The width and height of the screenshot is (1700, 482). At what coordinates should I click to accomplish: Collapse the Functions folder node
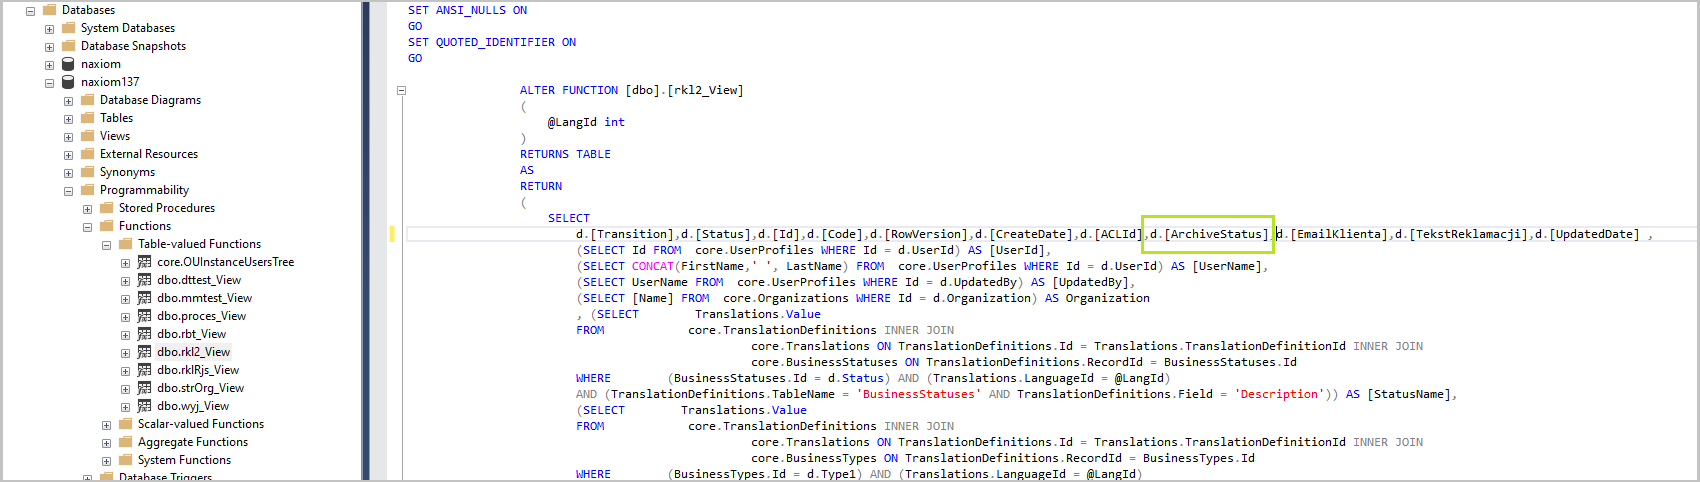coord(87,227)
